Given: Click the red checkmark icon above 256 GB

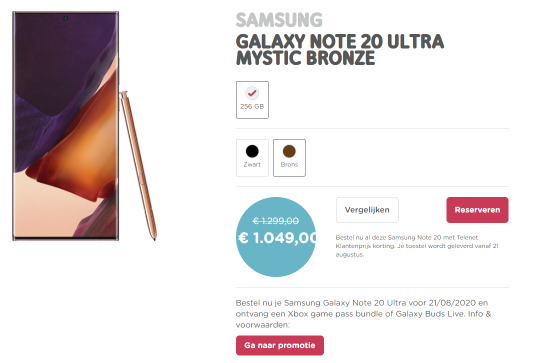Looking at the screenshot, I should (252, 93).
